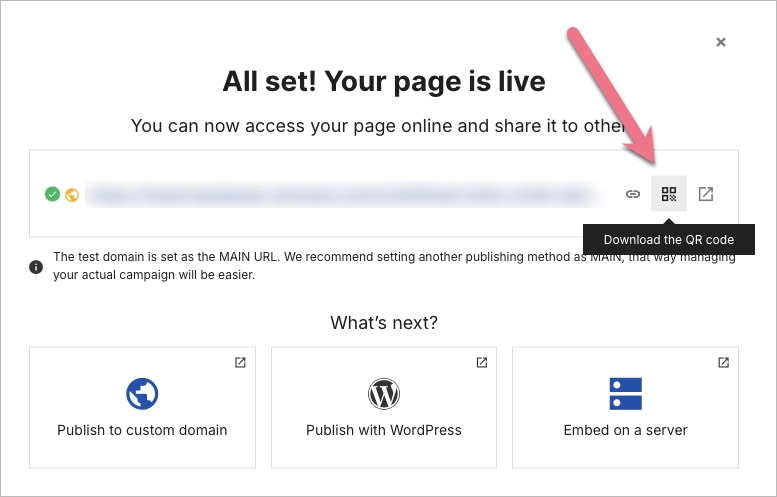Click the orange globe domain icon
The height and width of the screenshot is (497, 777).
[x=72, y=195]
